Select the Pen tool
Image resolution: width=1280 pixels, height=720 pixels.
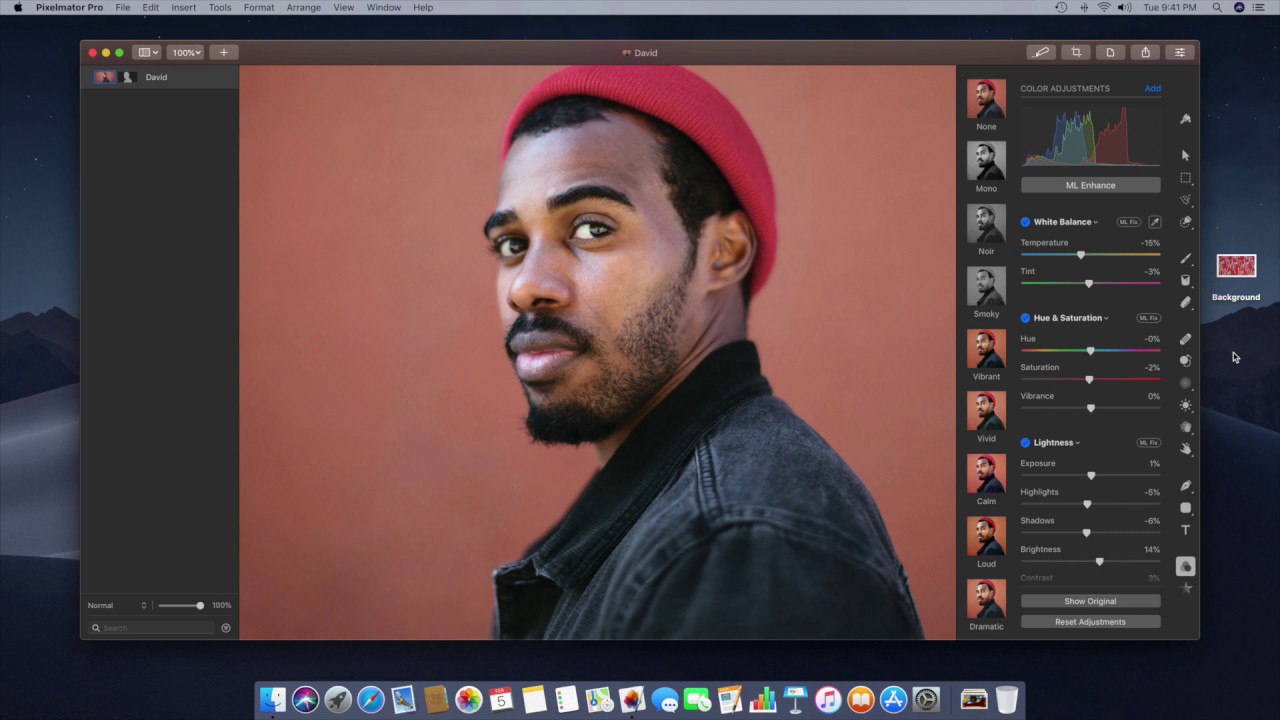1185,486
